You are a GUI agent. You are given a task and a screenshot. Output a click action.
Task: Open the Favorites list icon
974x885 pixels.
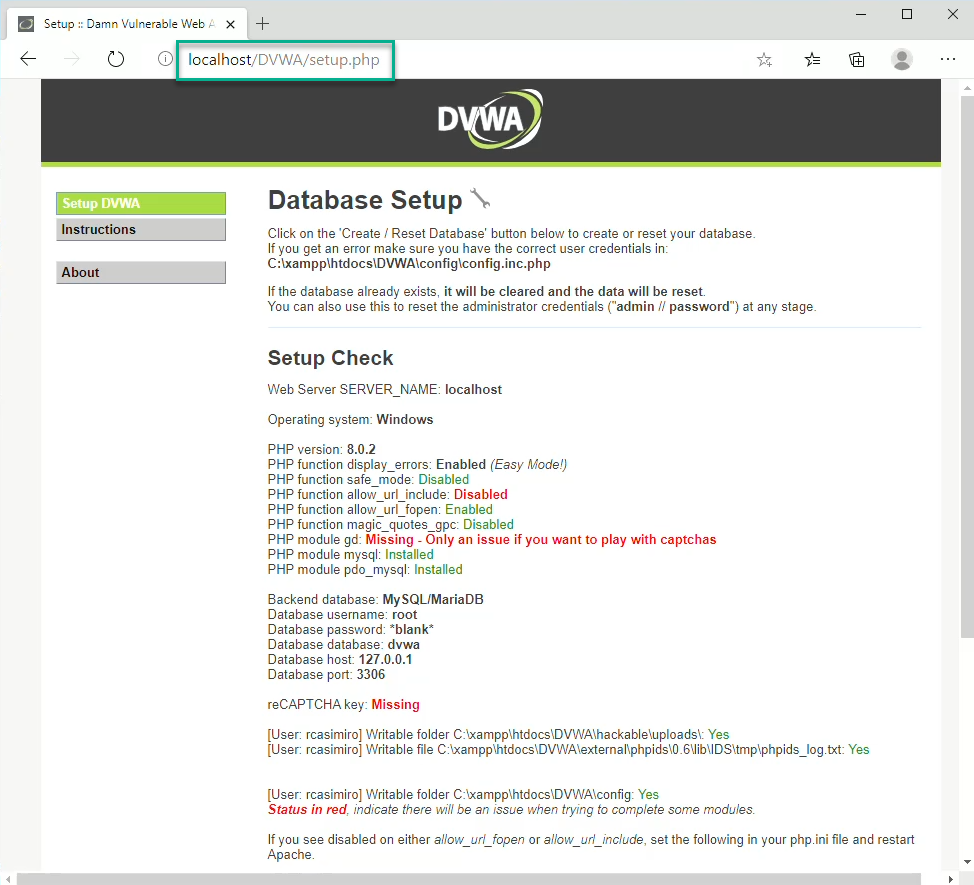tap(812, 60)
